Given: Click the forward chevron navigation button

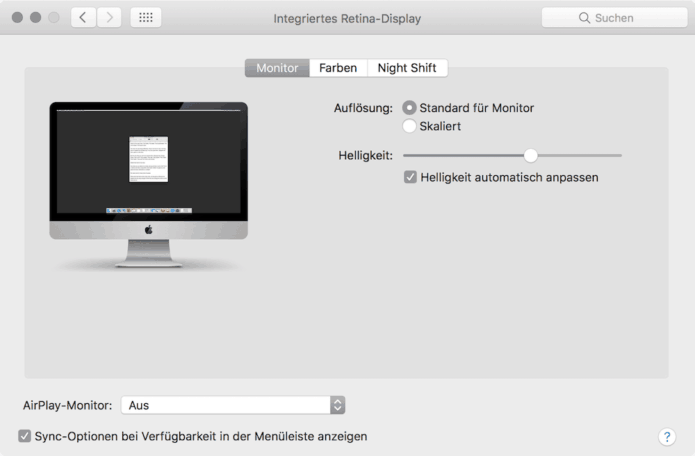Looking at the screenshot, I should tap(109, 18).
